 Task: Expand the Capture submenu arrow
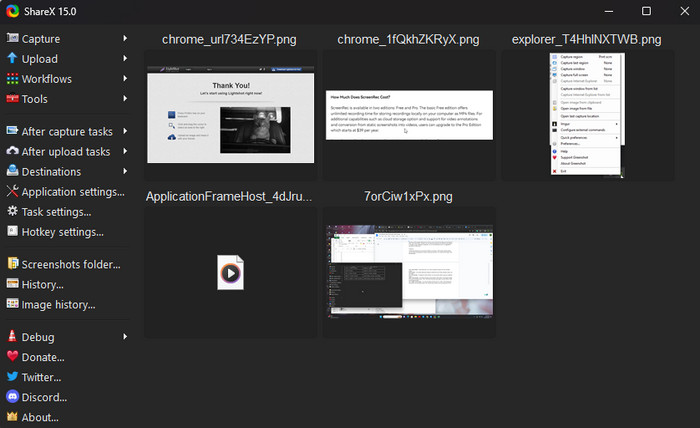click(125, 38)
